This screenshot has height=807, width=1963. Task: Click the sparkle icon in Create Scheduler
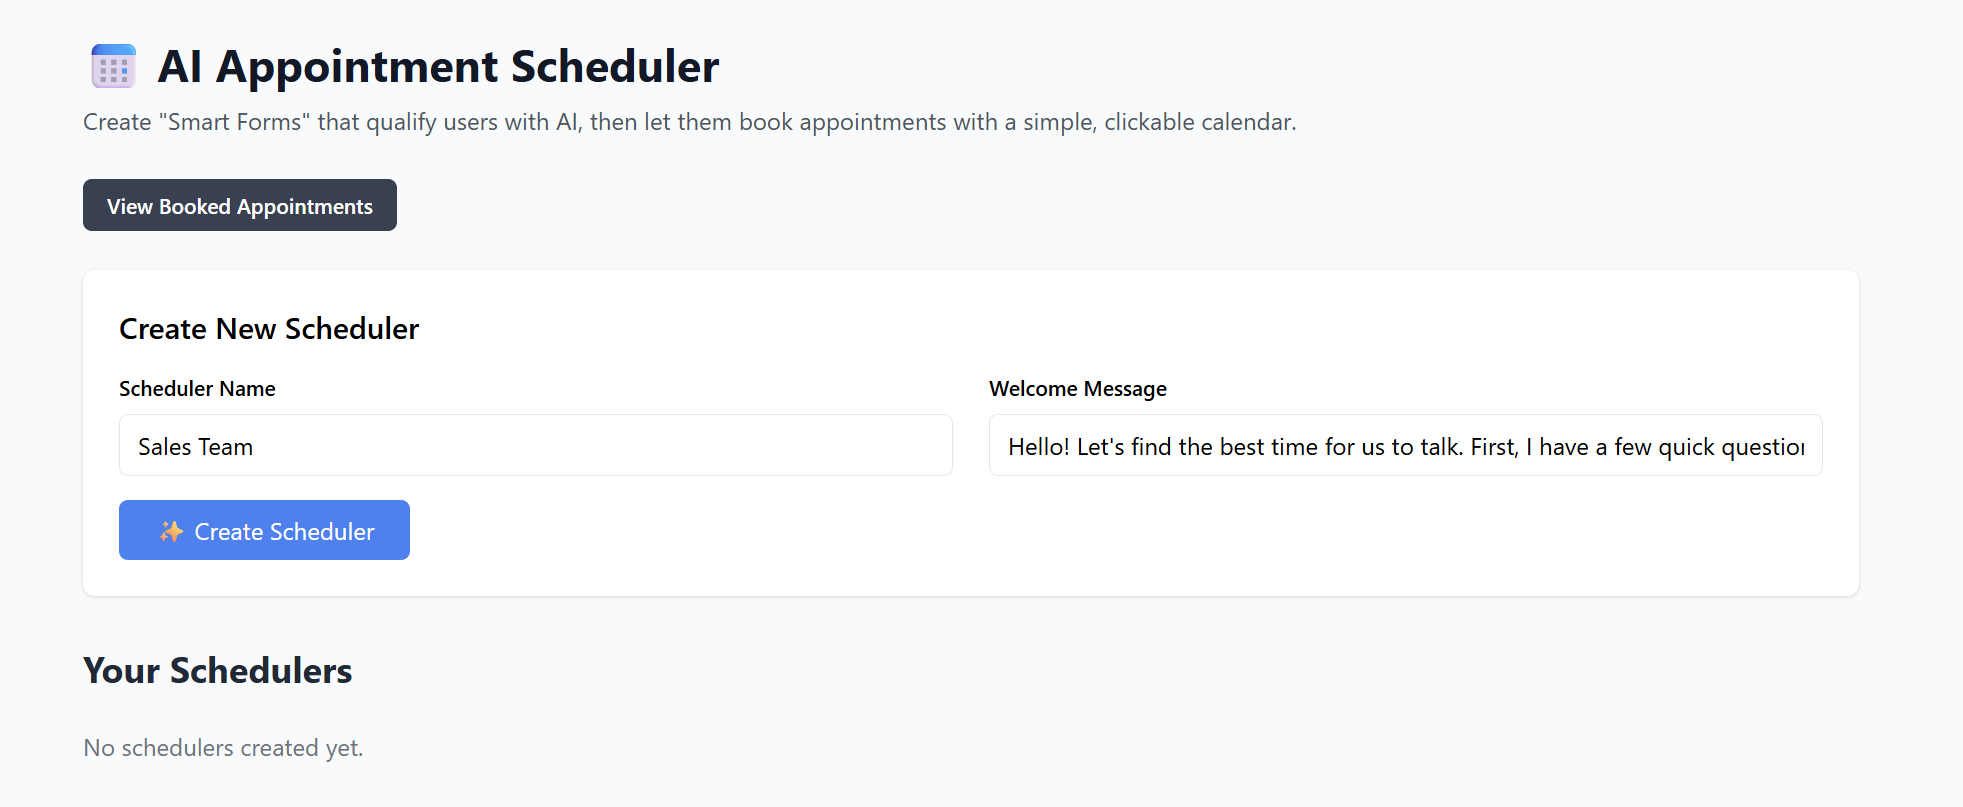(x=171, y=531)
